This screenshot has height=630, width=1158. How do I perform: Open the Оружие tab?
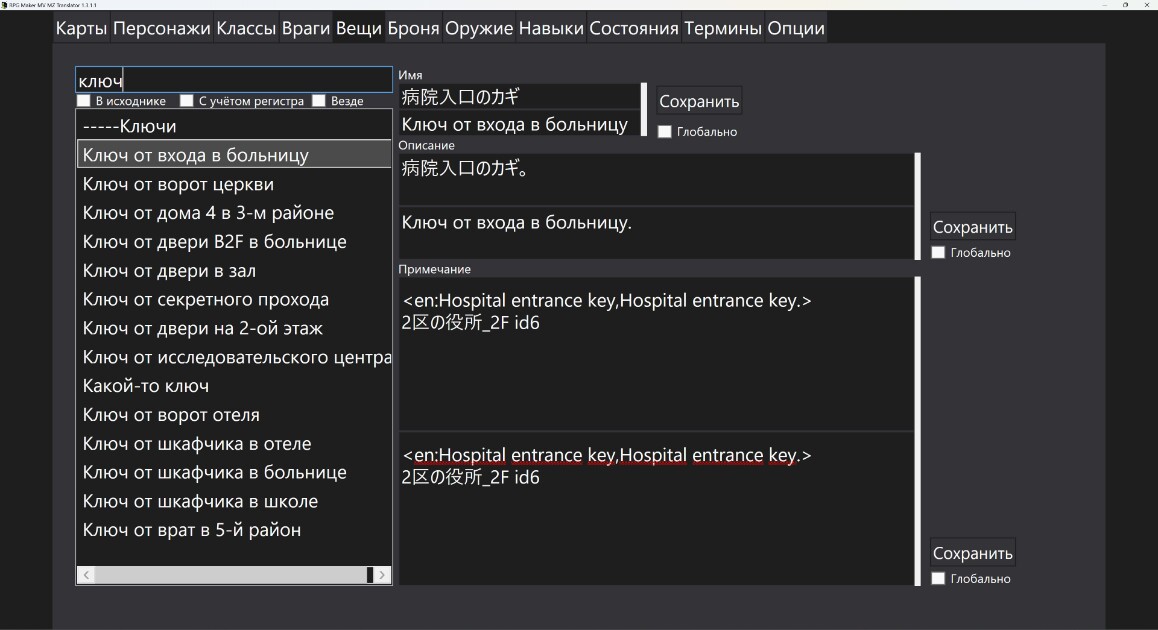coord(479,28)
